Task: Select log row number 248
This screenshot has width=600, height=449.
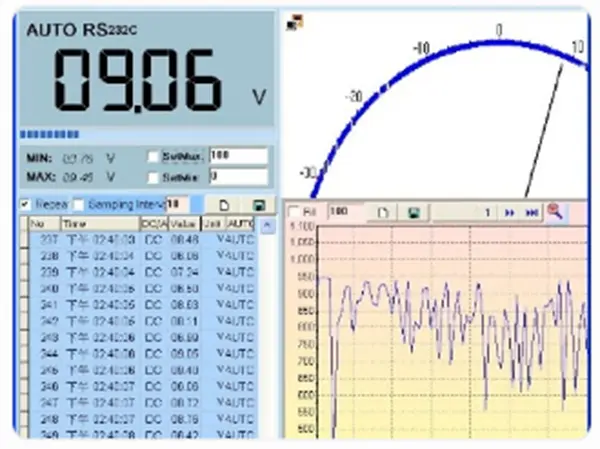Action: [142, 420]
